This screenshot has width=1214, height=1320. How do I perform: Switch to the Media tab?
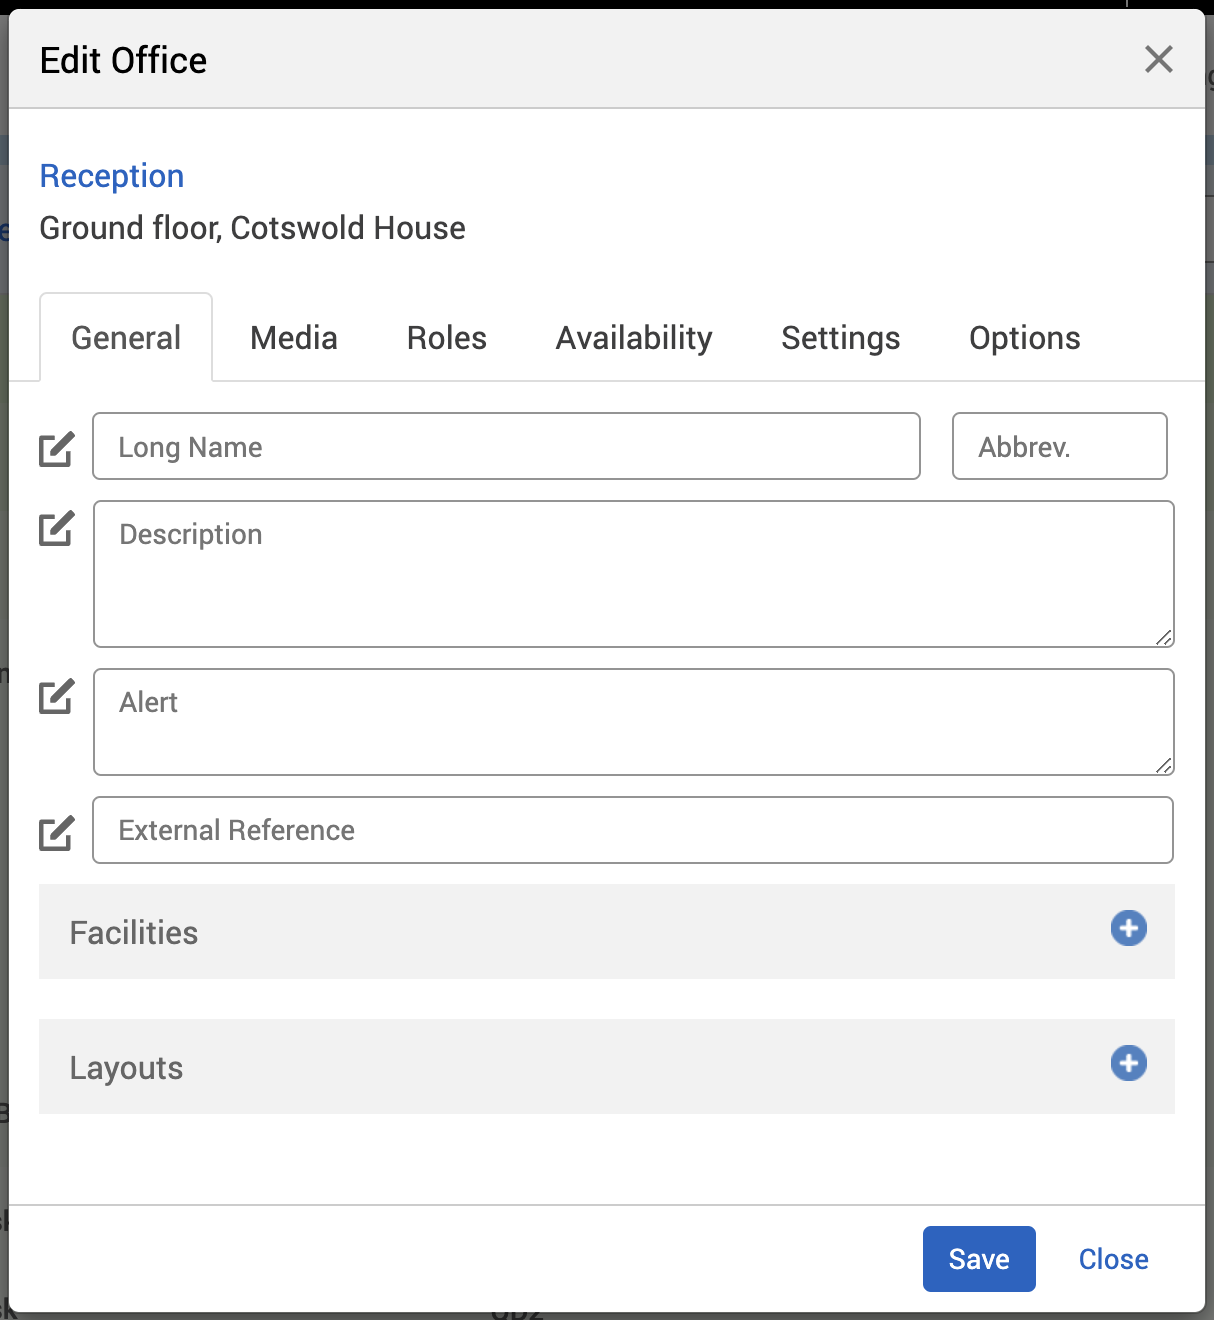293,338
